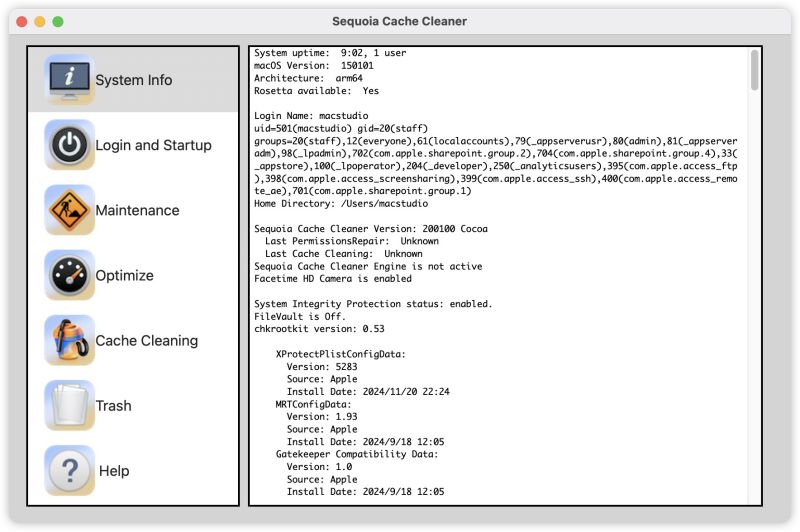Open the Login and Startup section label

(153, 145)
